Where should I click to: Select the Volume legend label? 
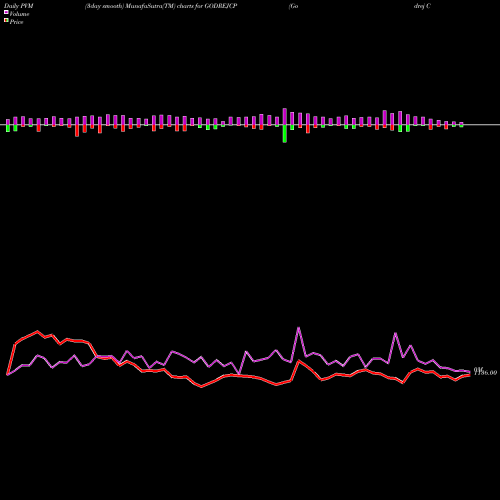(19, 14)
